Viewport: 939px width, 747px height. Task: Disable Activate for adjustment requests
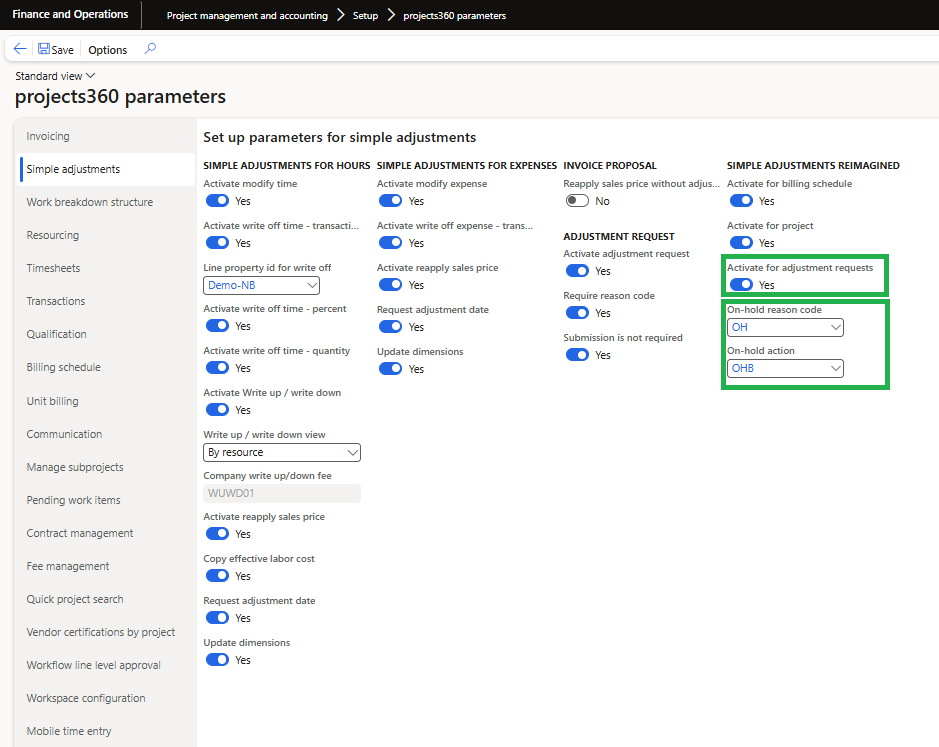(x=741, y=285)
